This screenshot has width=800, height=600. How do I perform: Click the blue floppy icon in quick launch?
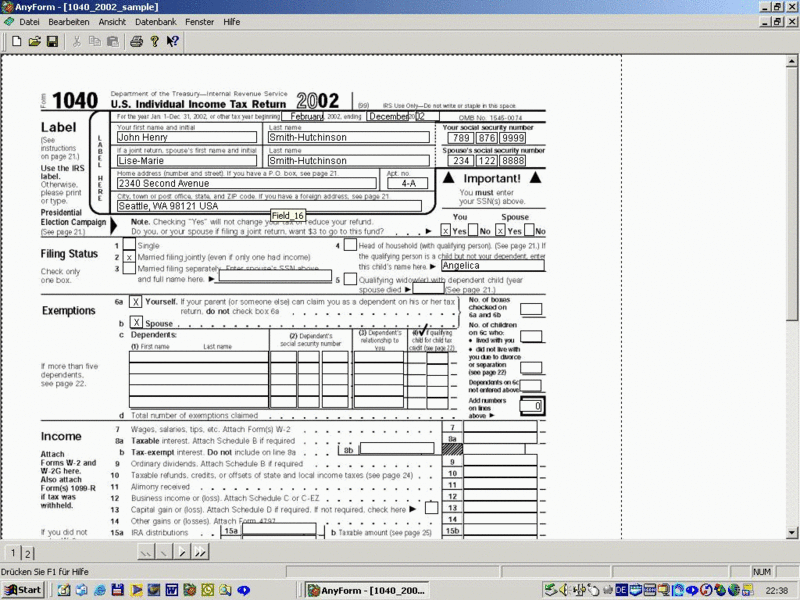click(x=117, y=590)
